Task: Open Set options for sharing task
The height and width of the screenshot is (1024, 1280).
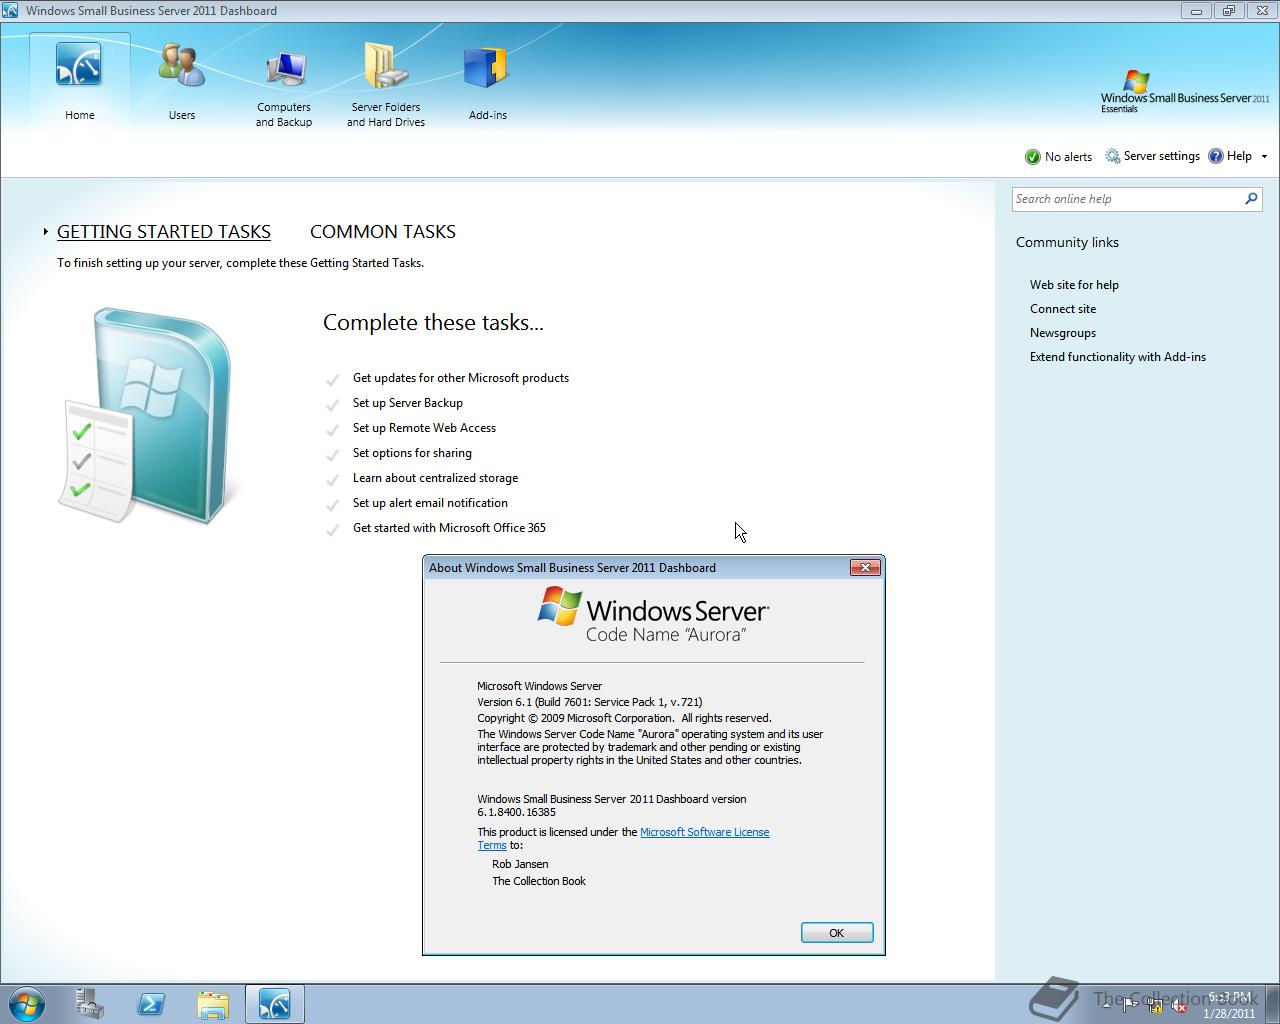Action: (412, 453)
